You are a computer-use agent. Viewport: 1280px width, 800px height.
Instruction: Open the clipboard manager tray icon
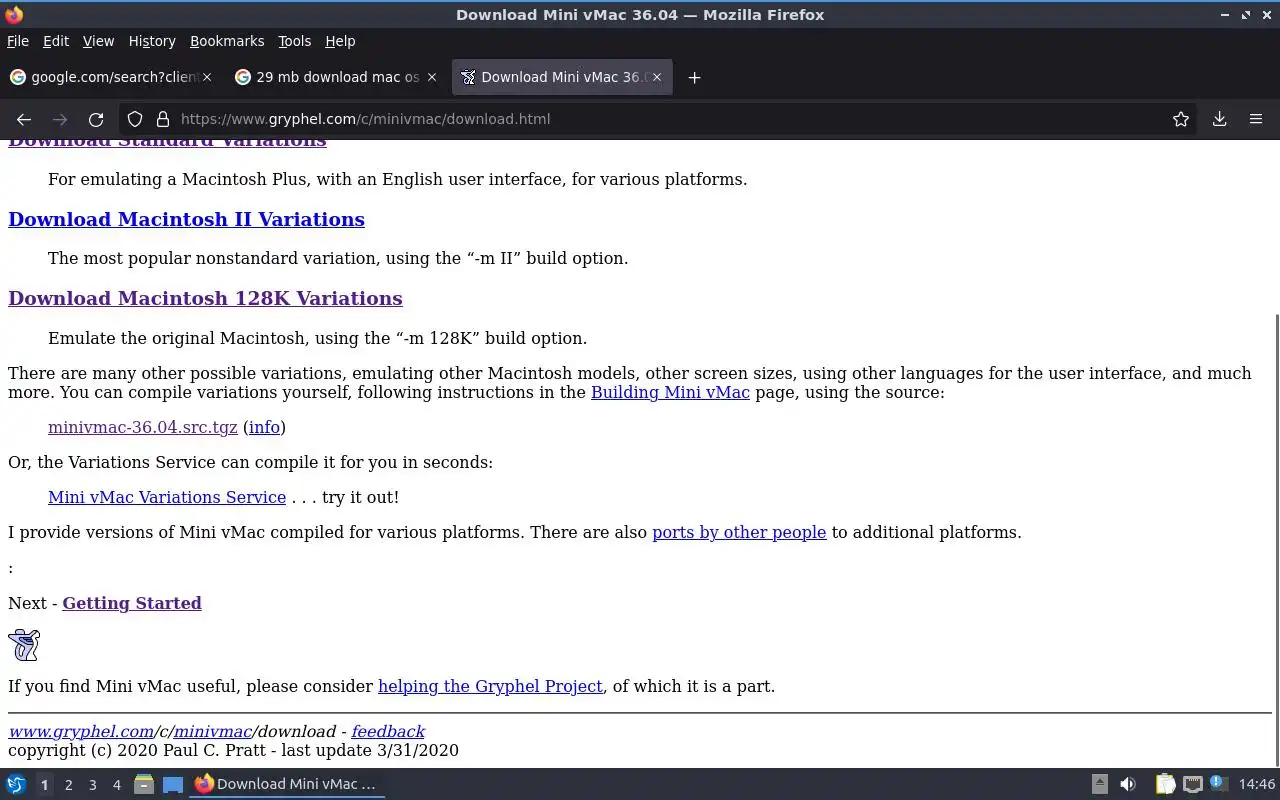[1165, 784]
